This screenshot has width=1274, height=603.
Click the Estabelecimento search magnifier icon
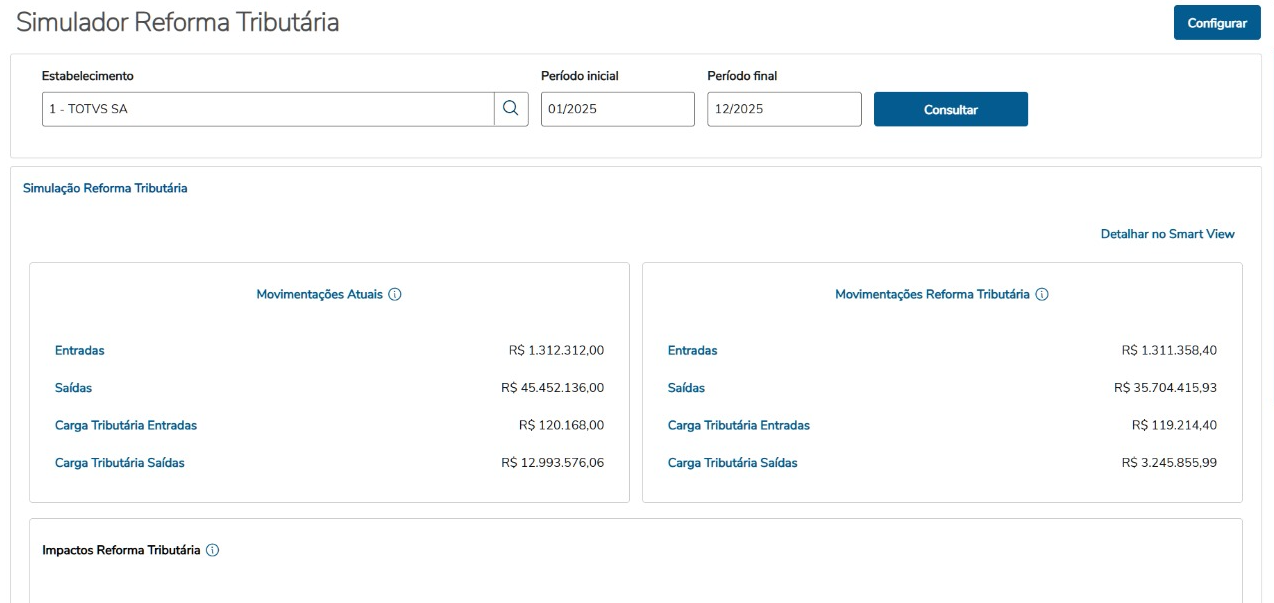tap(511, 109)
